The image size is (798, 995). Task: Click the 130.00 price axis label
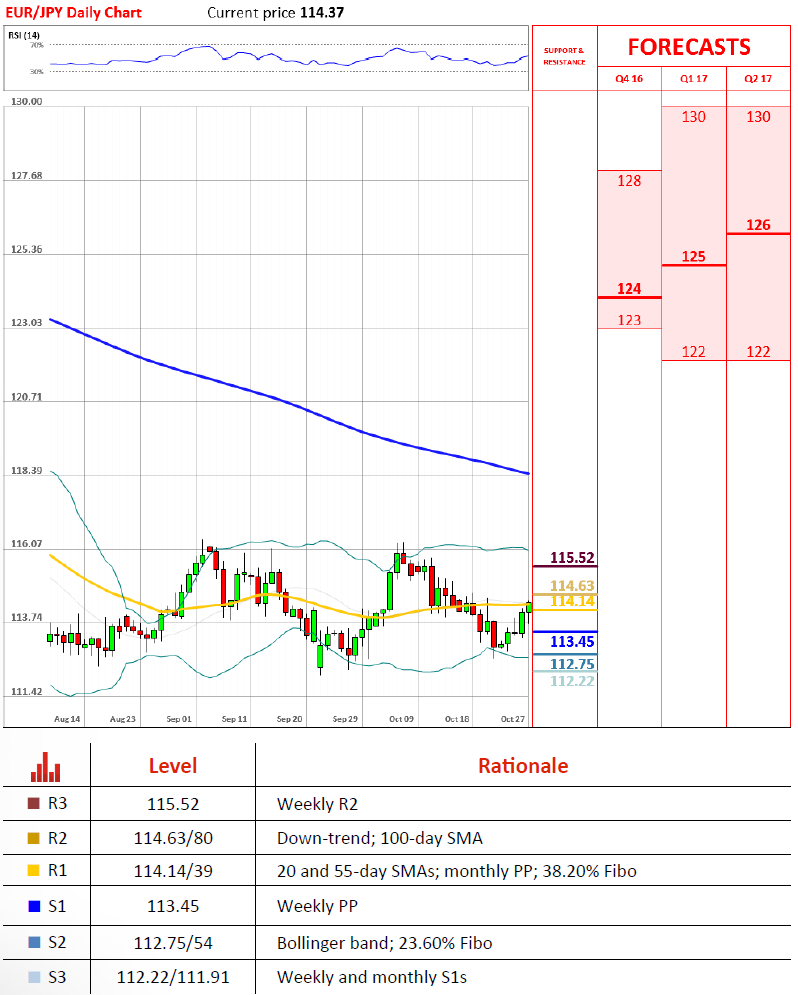click(27, 102)
